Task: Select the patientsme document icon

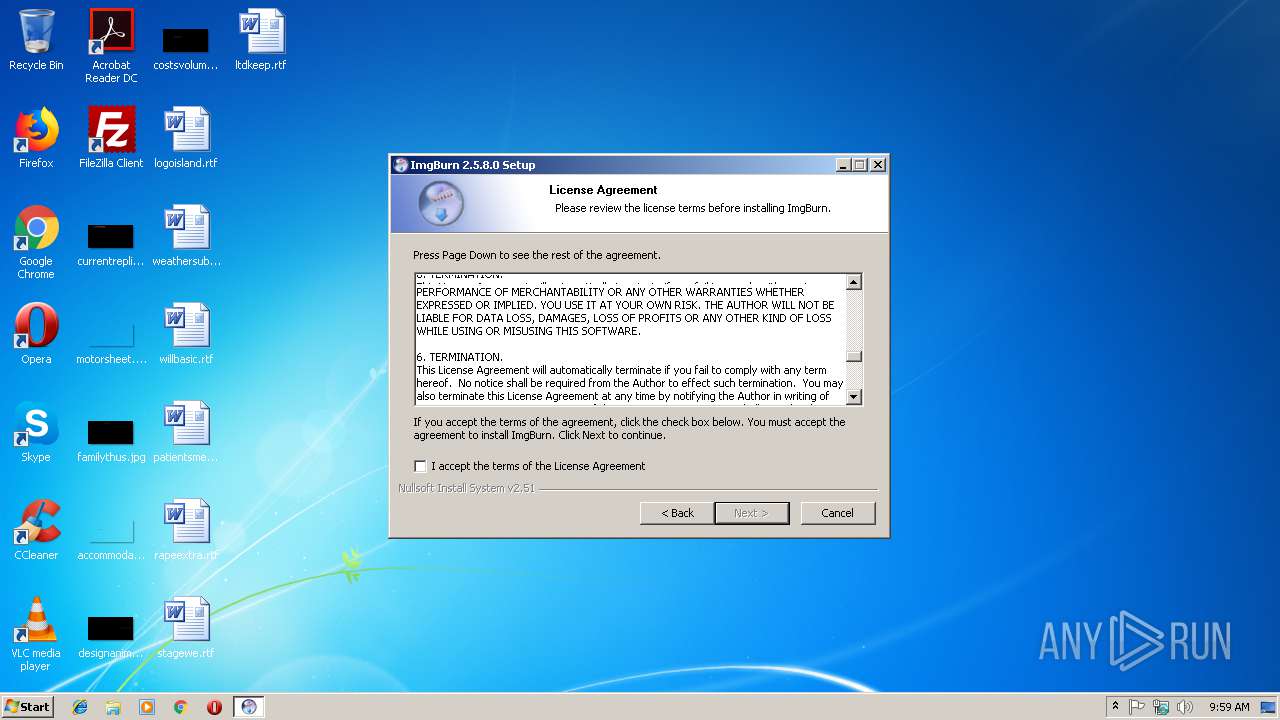Action: pyautogui.click(x=186, y=432)
